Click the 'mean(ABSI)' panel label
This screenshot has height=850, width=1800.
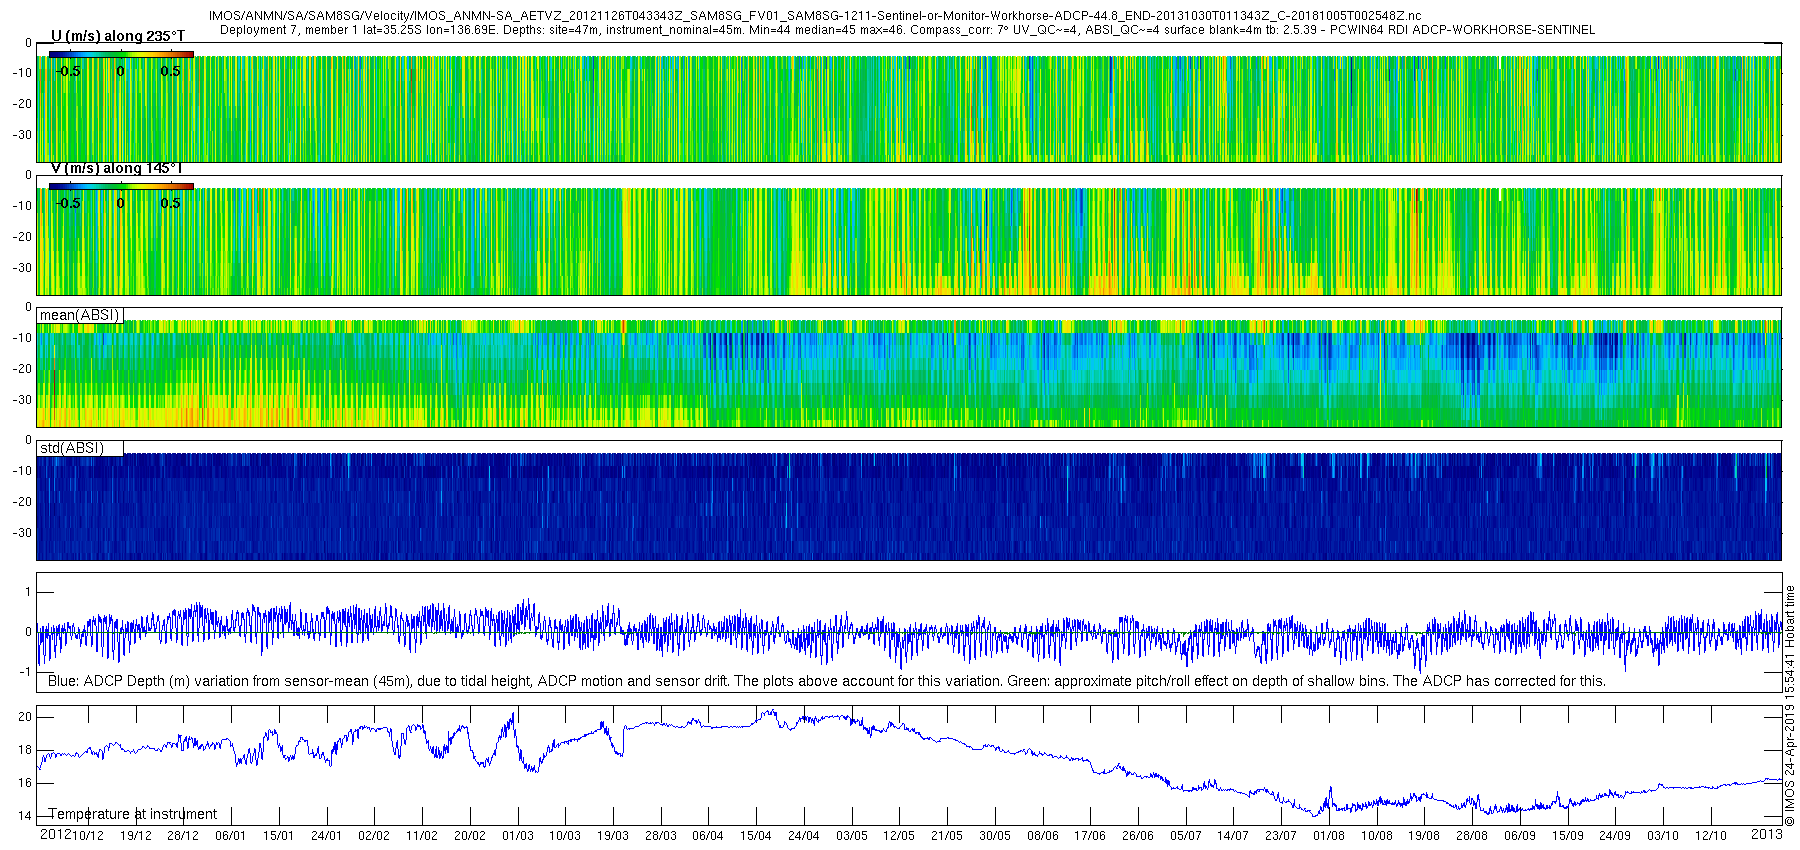(80, 315)
